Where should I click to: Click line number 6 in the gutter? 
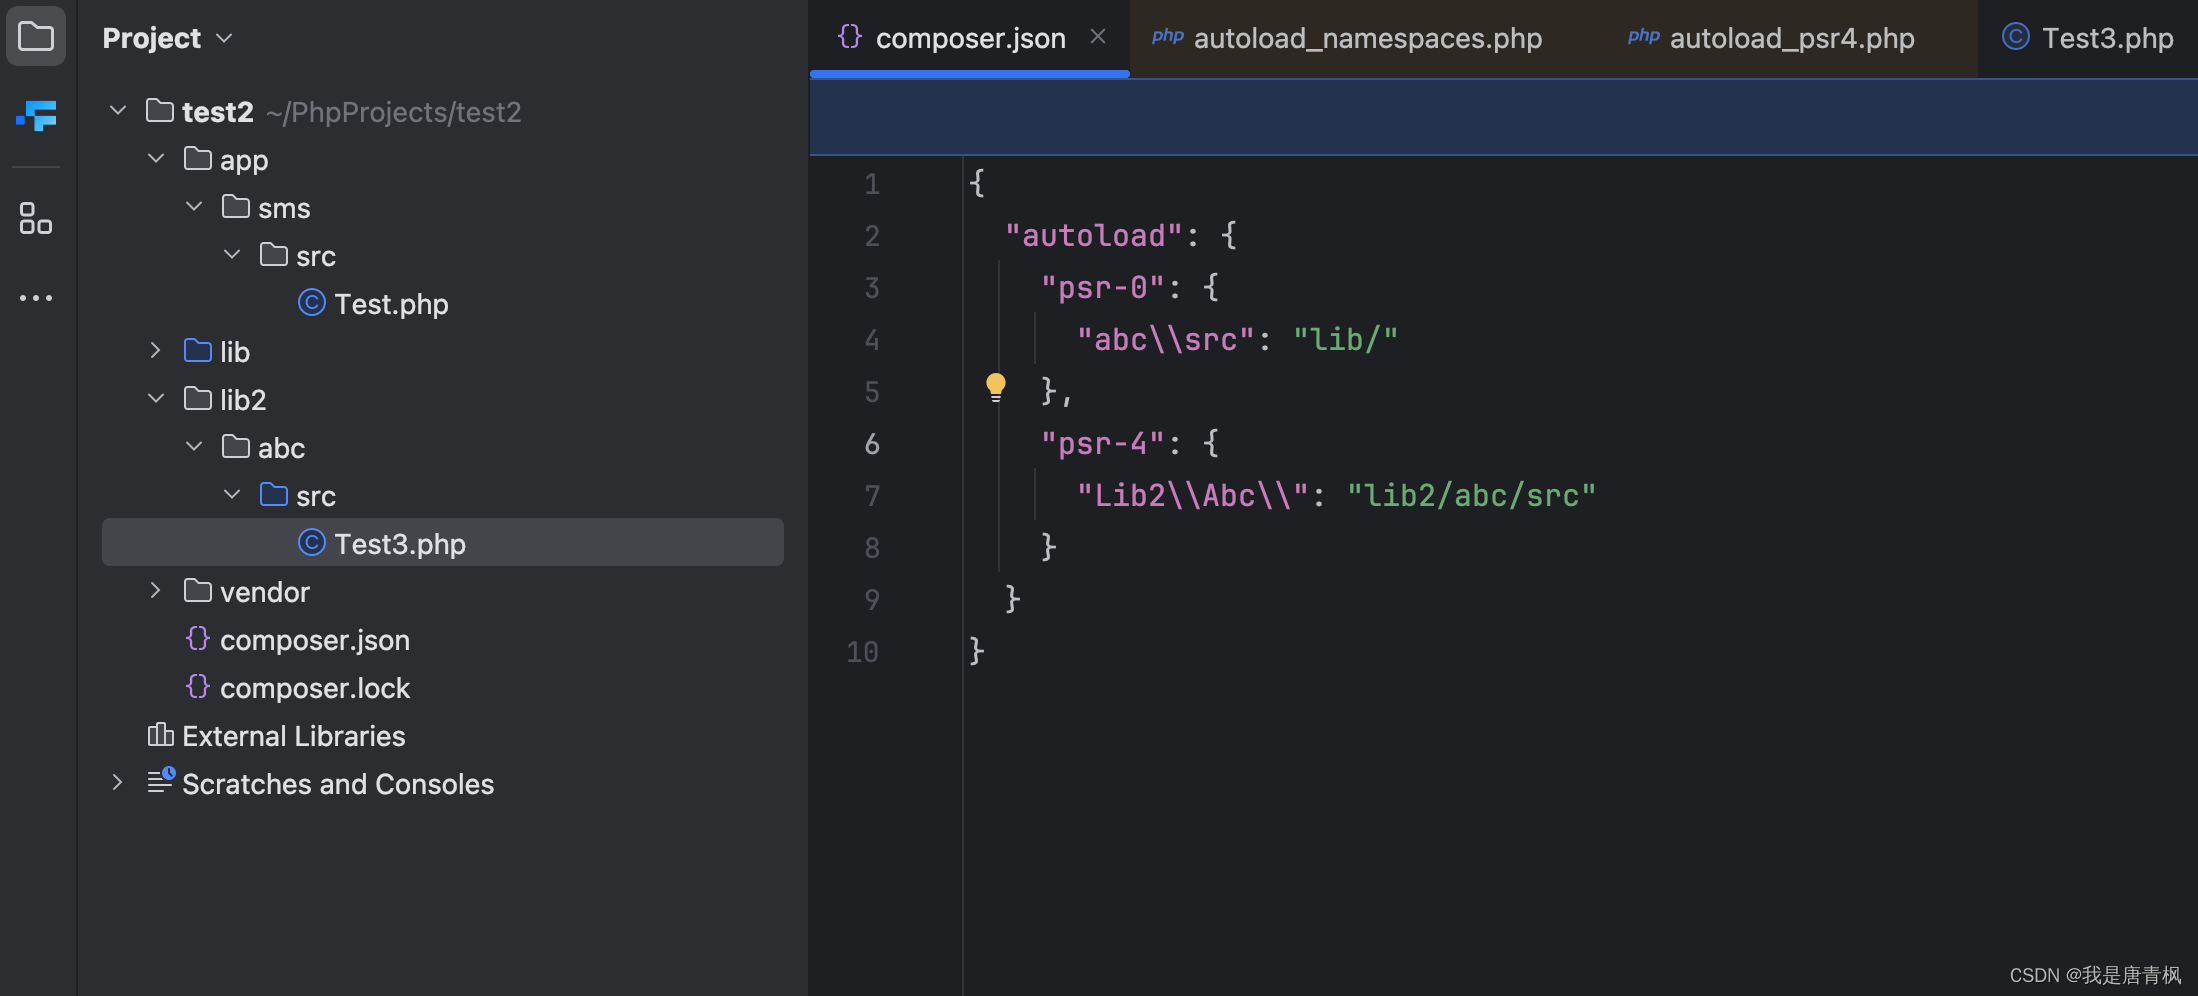[872, 443]
